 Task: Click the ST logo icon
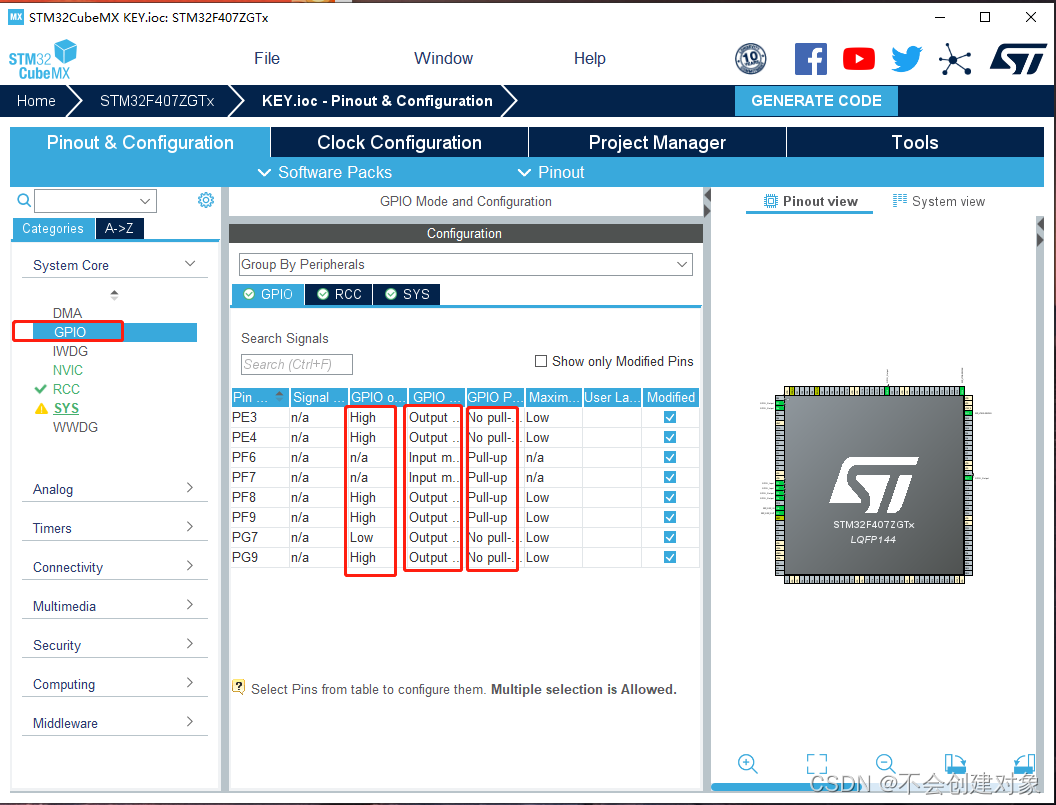tap(1018, 59)
